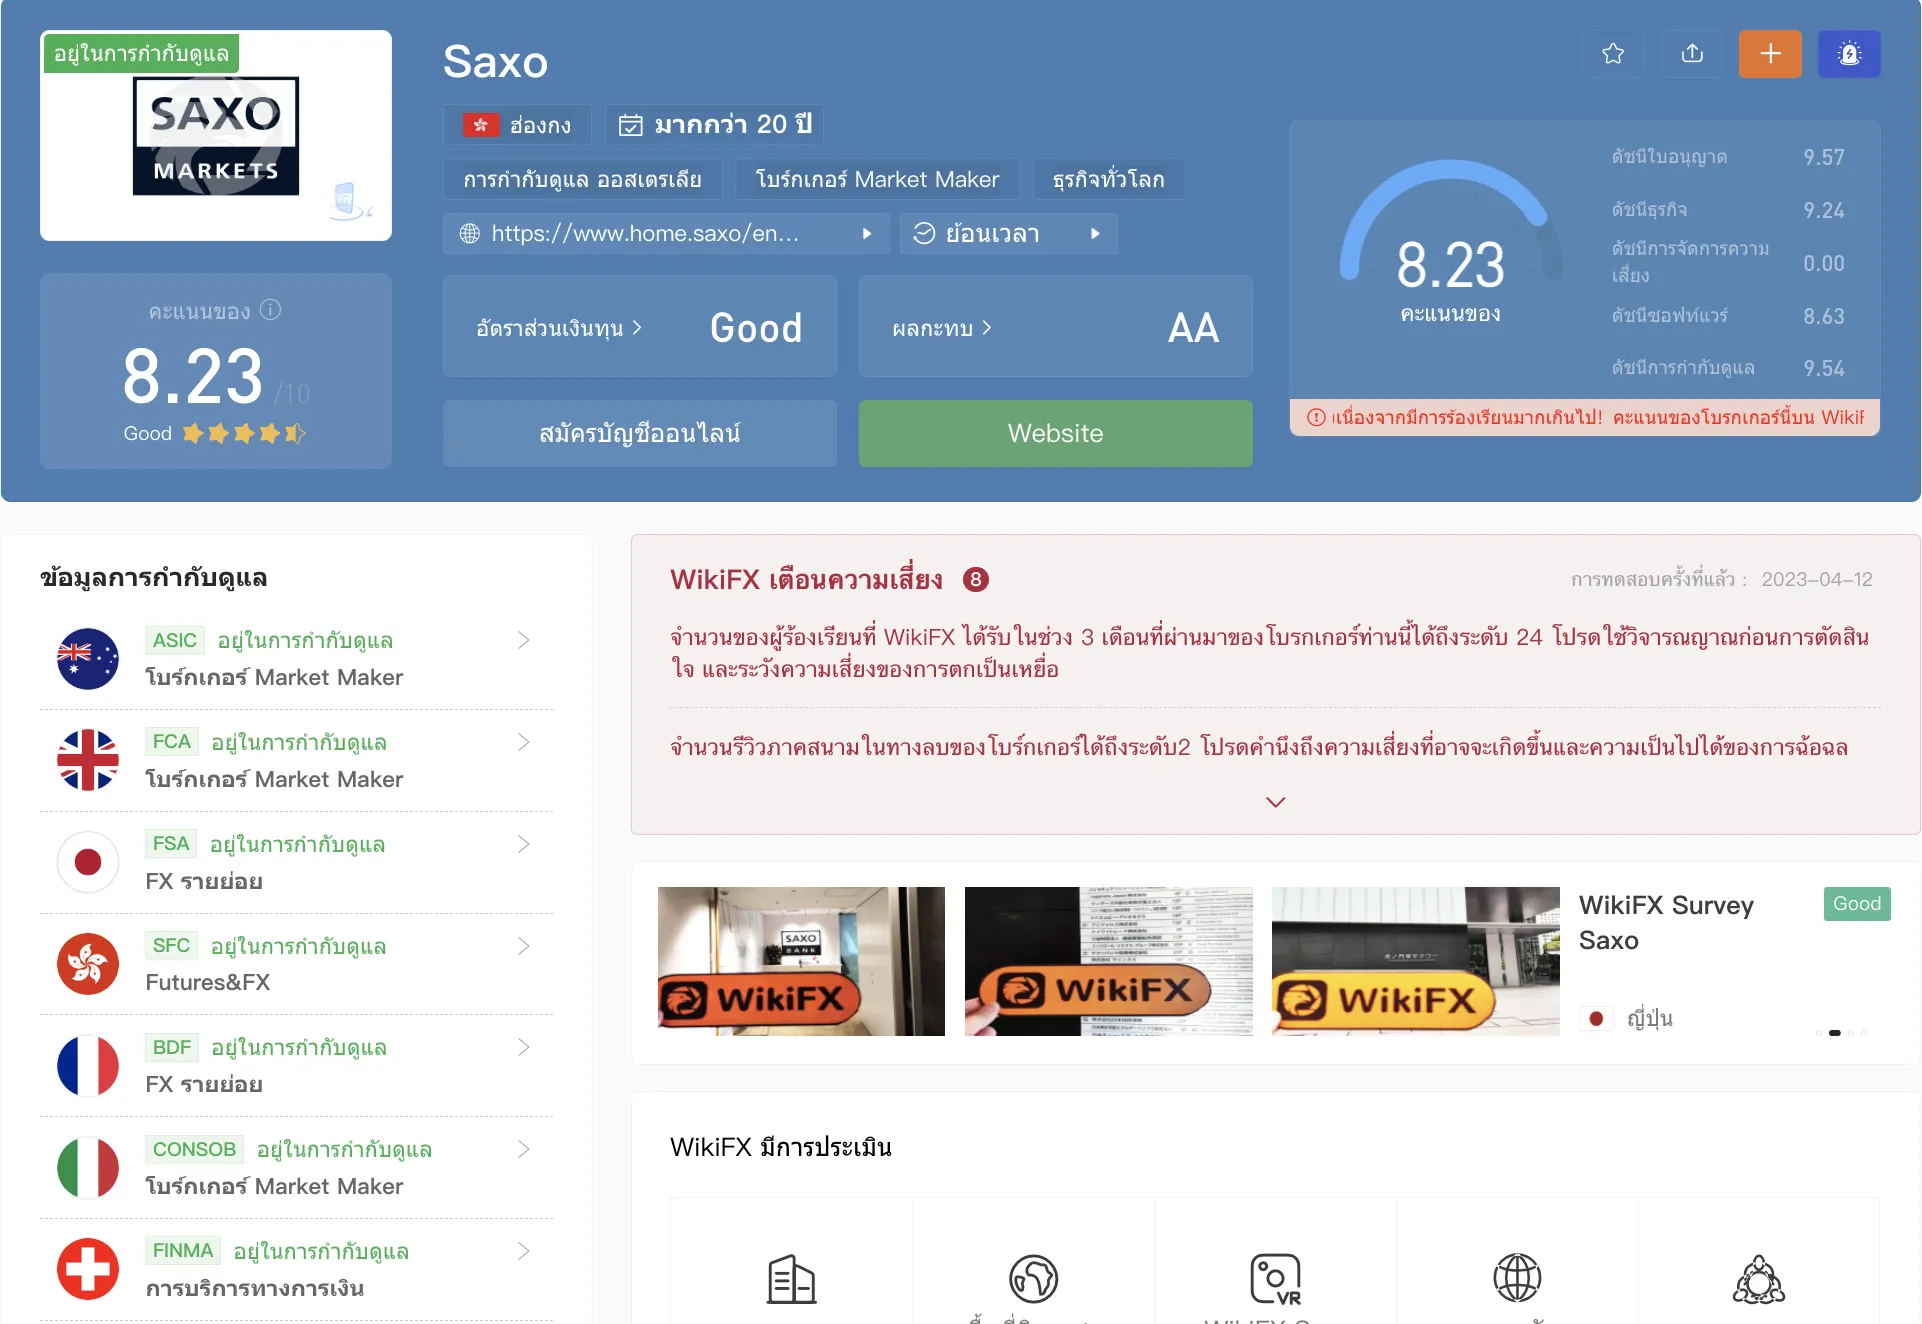Screen dimensions: 1922x1324
Task: Click the Hong Kong flag tag
Action: pos(517,125)
